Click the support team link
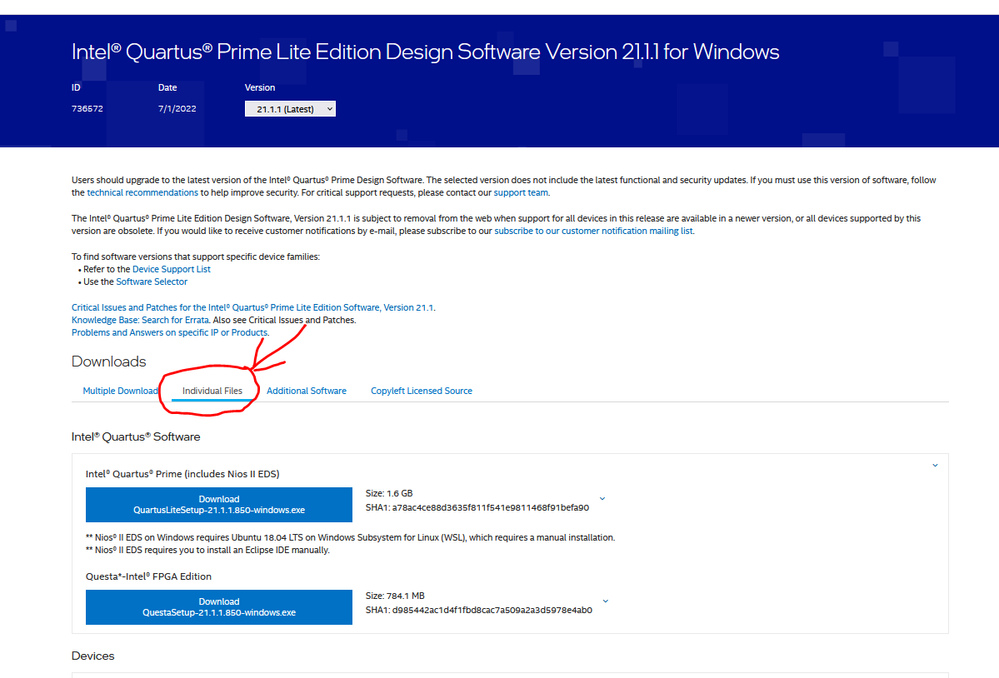This screenshot has width=999, height=678. 521,192
